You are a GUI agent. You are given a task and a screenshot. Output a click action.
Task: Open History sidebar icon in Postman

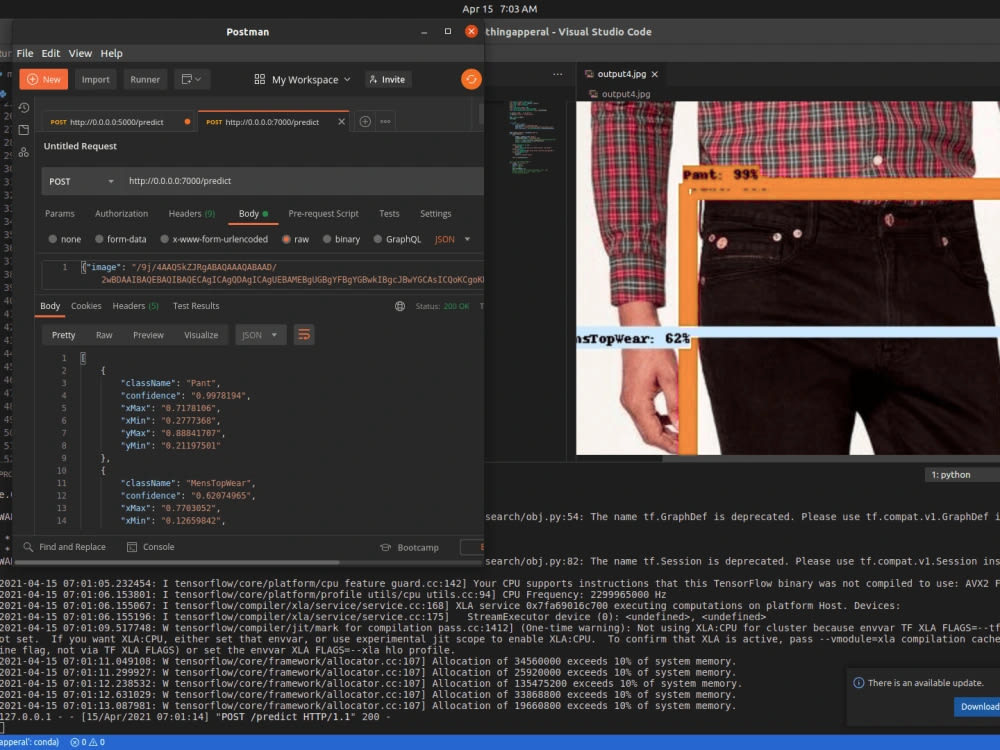click(24, 108)
